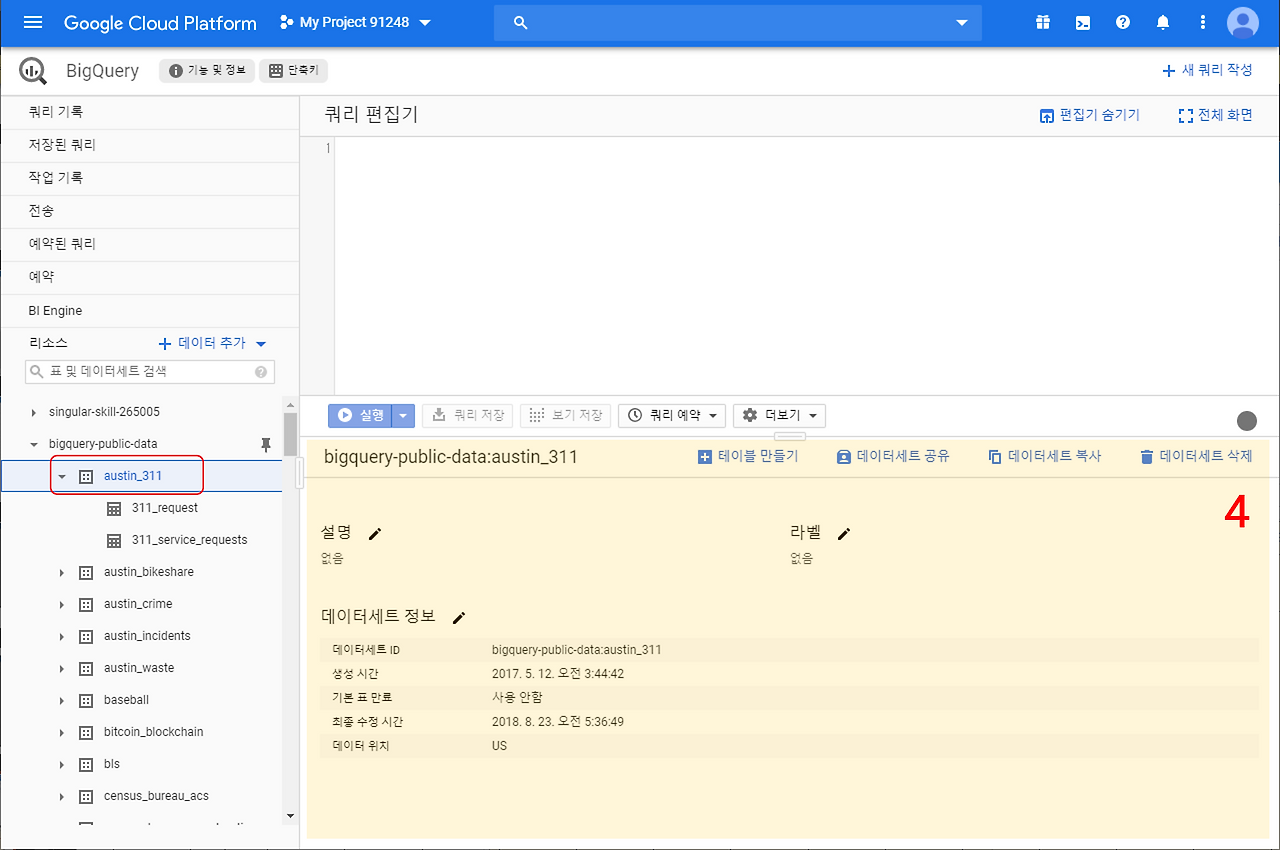Open the main navigation hamburger menu

pos(33,22)
